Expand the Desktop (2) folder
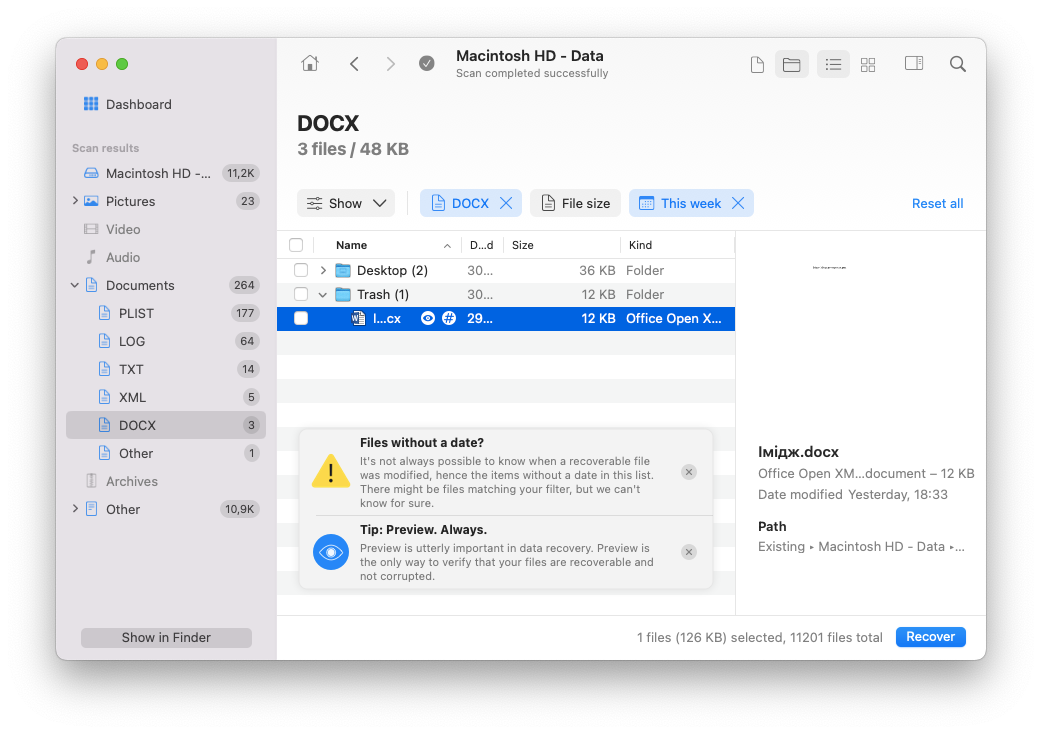Viewport: 1042px width, 734px height. coord(323,270)
